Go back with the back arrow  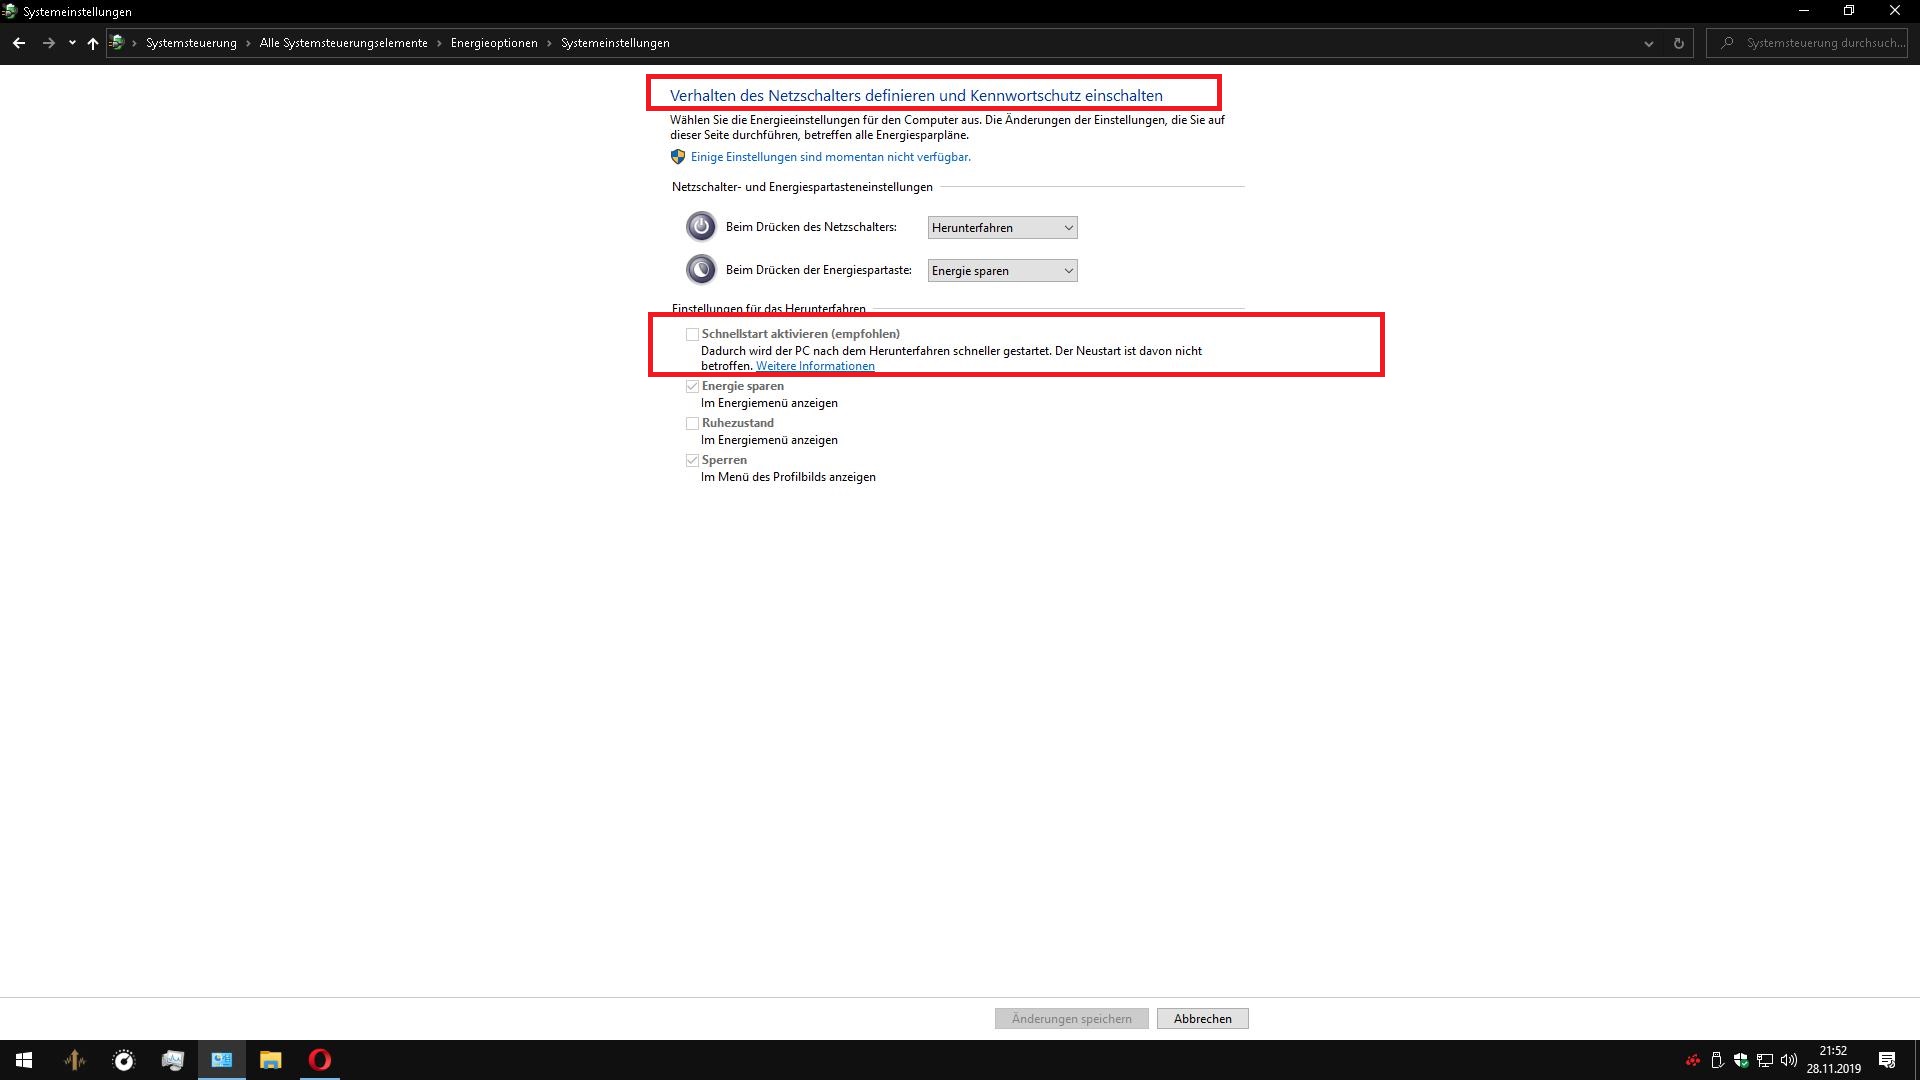19,43
